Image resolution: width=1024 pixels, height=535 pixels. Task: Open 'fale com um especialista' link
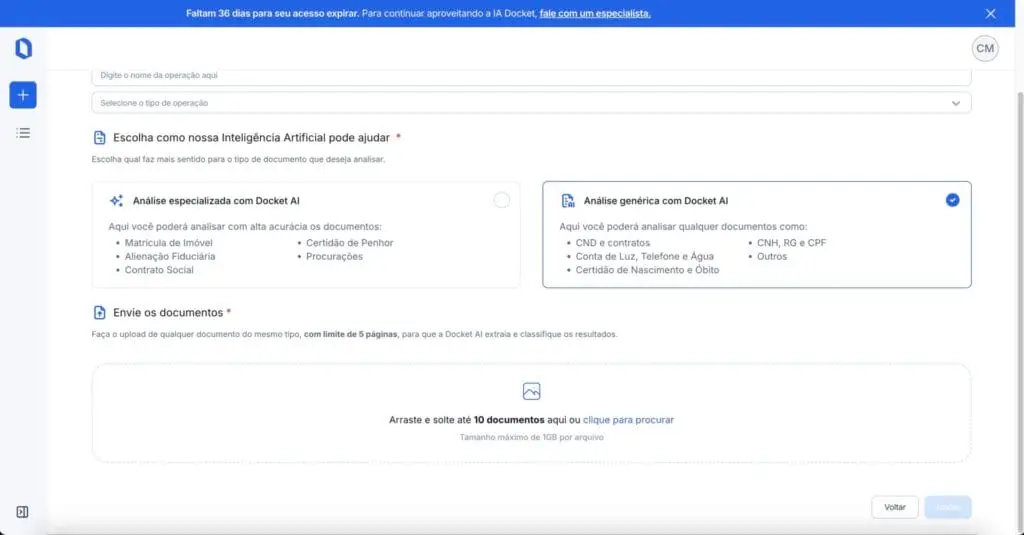coord(595,13)
